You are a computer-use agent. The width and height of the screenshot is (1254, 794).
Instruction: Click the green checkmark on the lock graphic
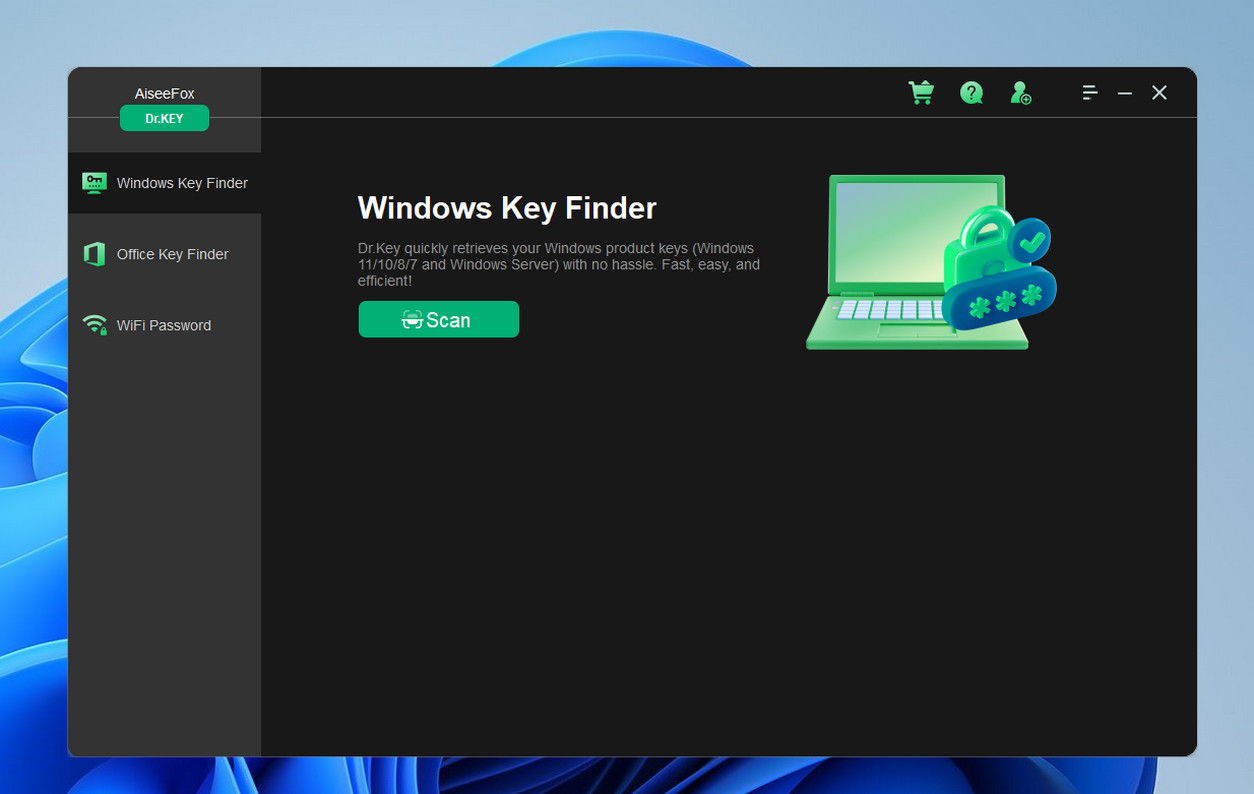click(1034, 240)
